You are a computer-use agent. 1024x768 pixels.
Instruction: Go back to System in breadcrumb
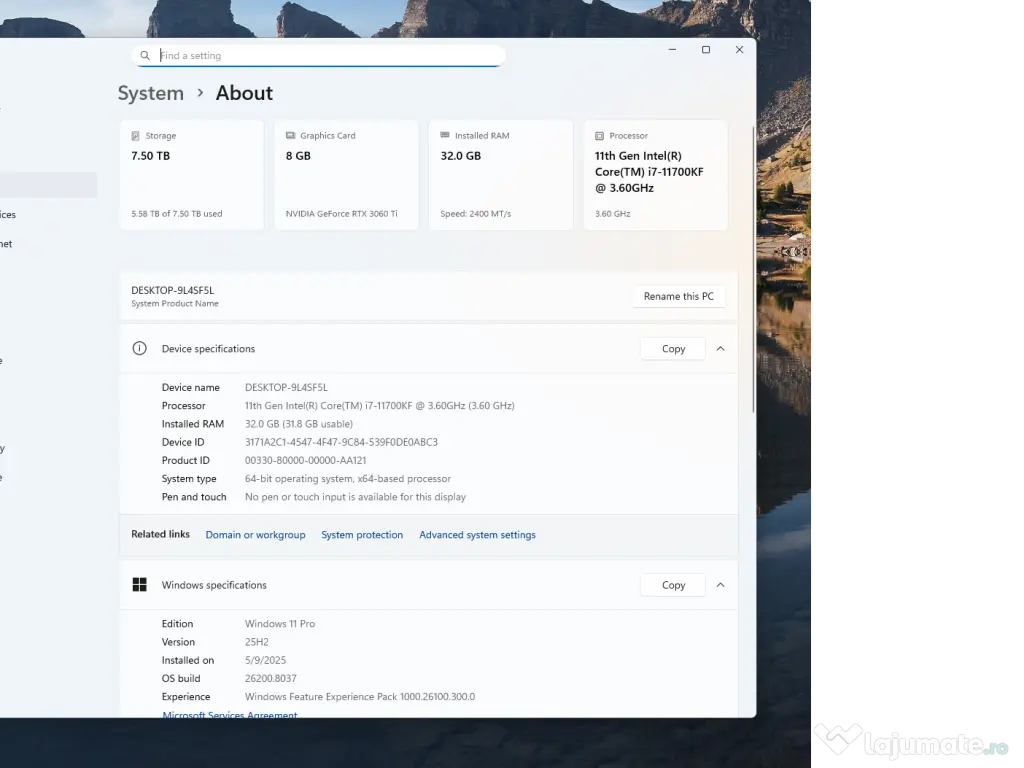pyautogui.click(x=151, y=93)
